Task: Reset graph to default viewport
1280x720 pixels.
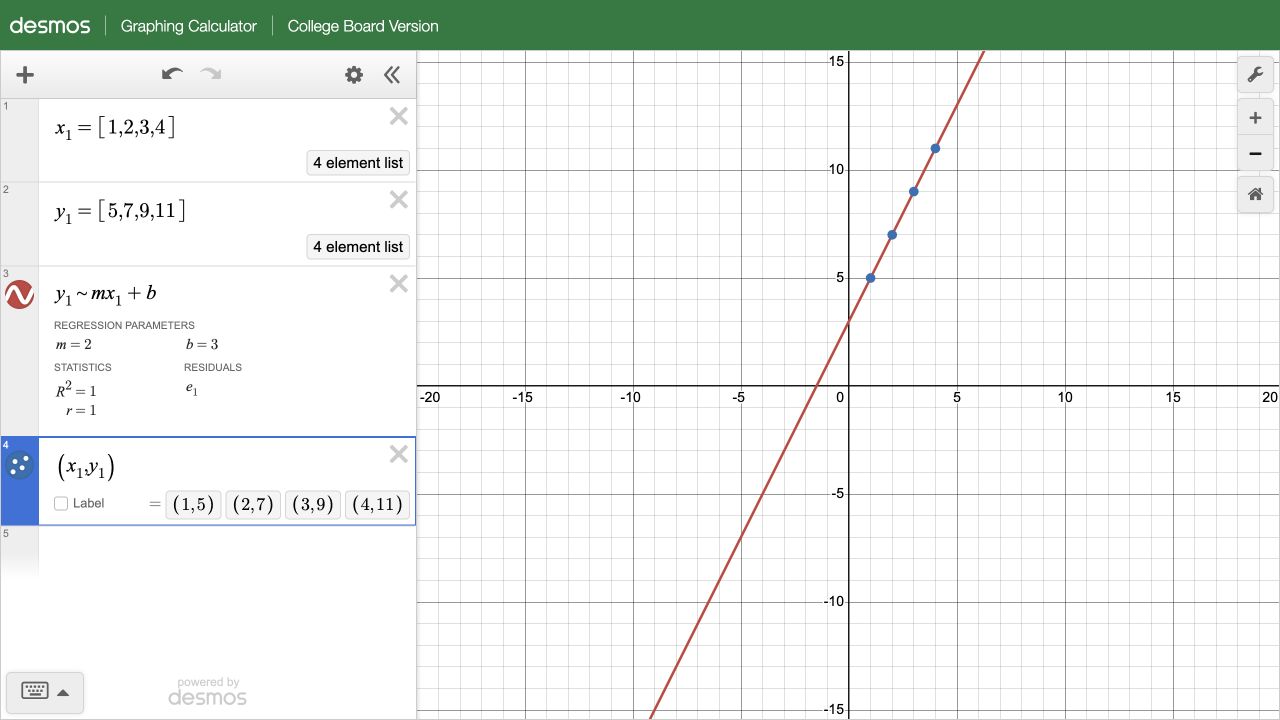Action: (1255, 194)
